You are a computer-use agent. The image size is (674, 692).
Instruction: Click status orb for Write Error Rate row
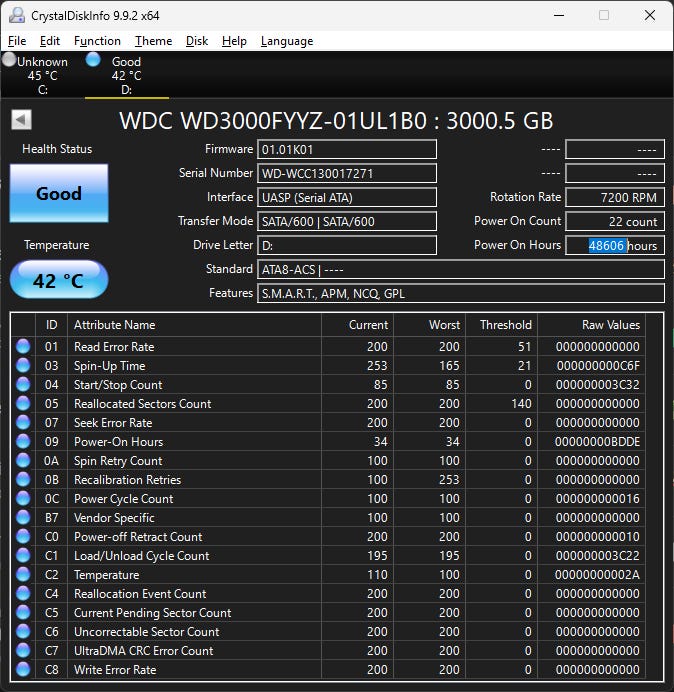pyautogui.click(x=23, y=669)
